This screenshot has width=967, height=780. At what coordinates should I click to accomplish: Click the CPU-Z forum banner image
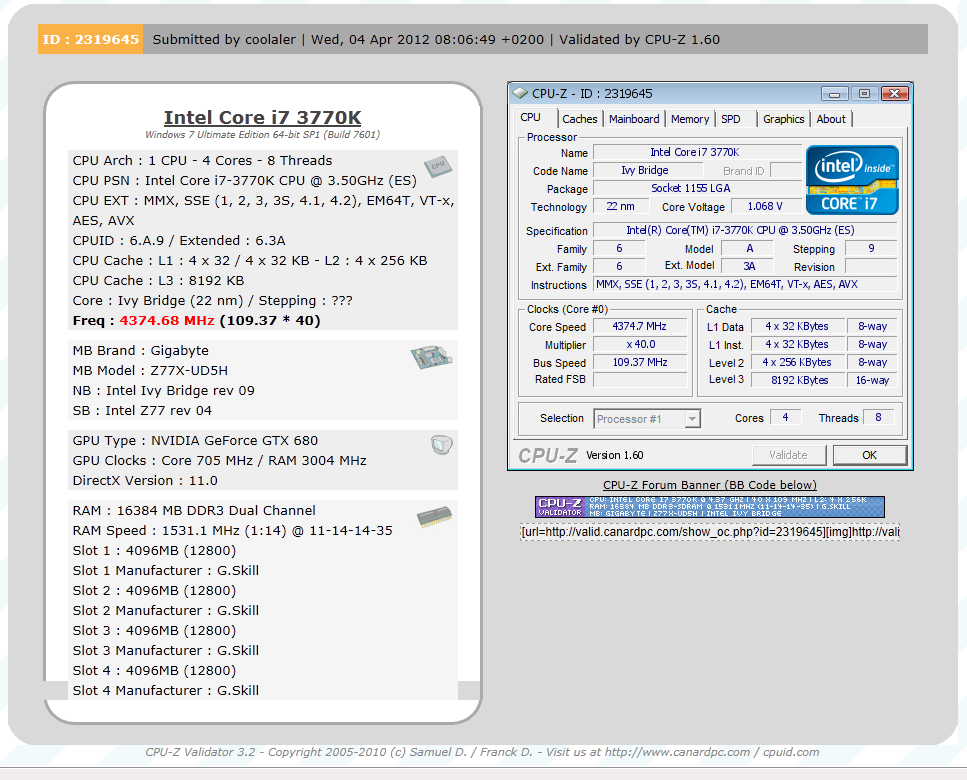pyautogui.click(x=709, y=507)
